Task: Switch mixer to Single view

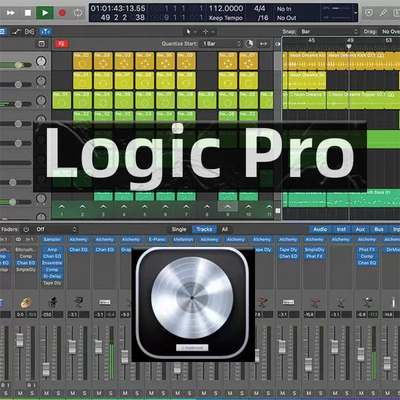Action: (x=179, y=229)
